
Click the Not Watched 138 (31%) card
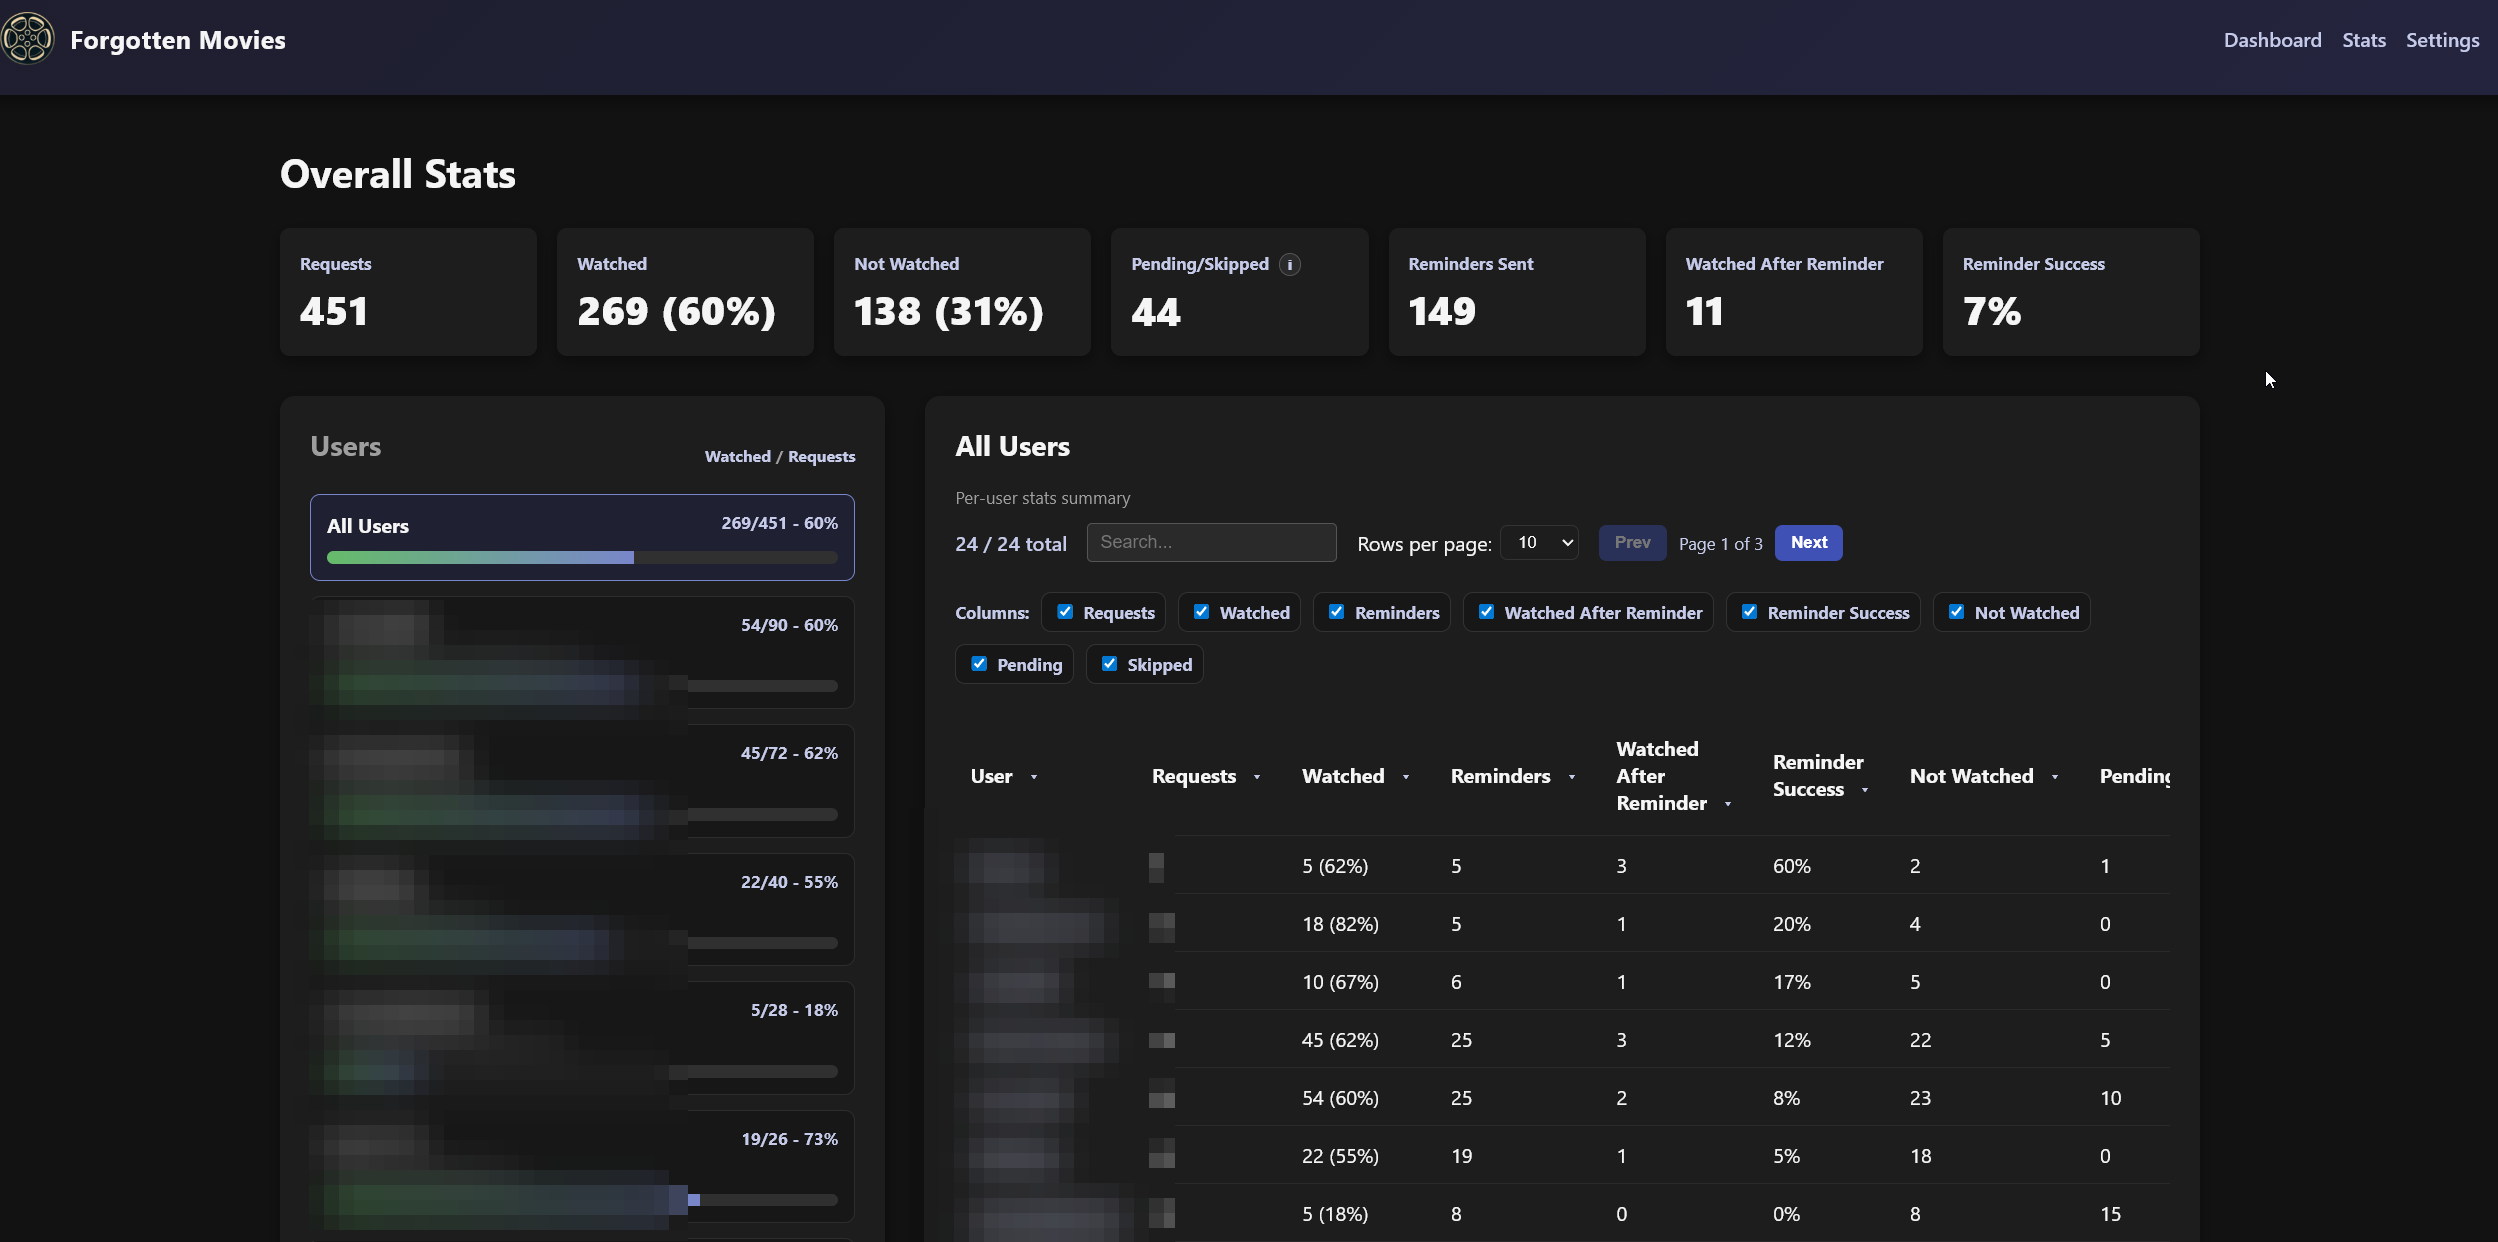point(962,292)
